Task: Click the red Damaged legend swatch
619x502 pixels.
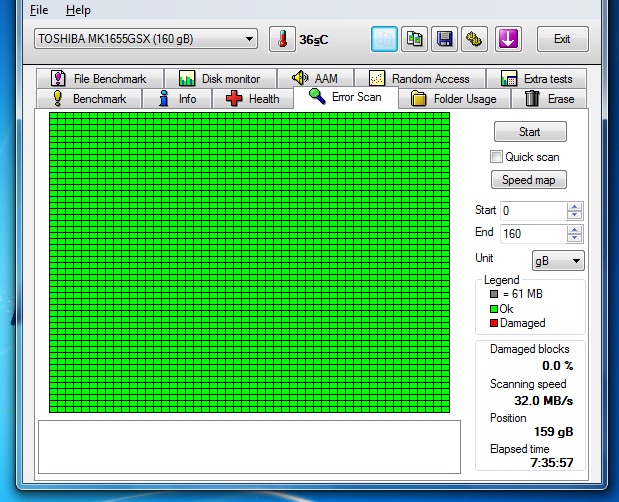Action: [x=494, y=323]
